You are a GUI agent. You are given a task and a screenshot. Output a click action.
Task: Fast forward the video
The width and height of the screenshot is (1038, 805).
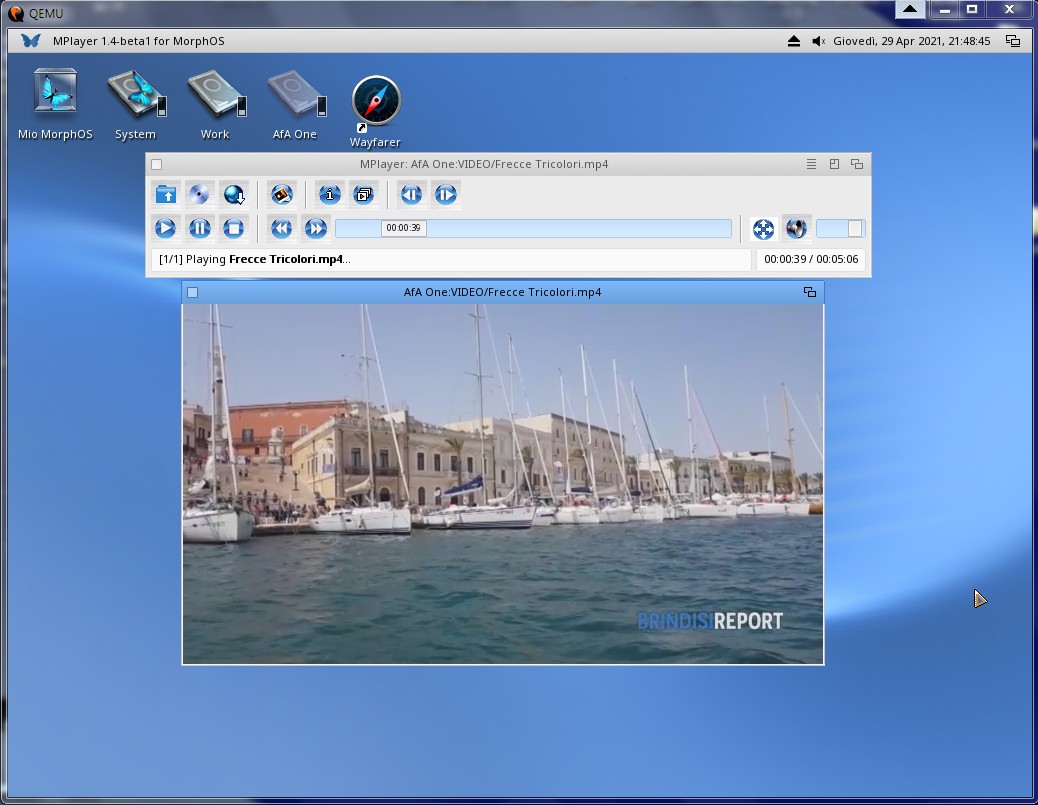point(316,229)
